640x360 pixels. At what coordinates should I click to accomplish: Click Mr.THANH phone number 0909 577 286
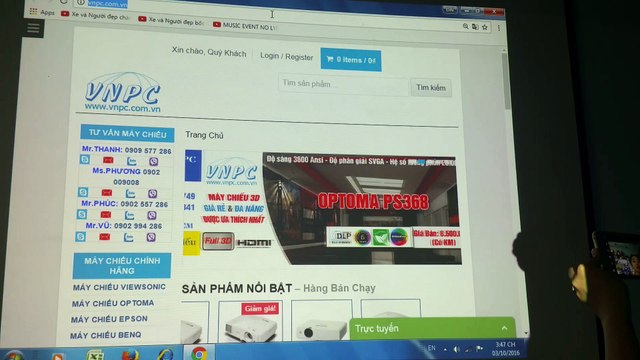coord(148,151)
